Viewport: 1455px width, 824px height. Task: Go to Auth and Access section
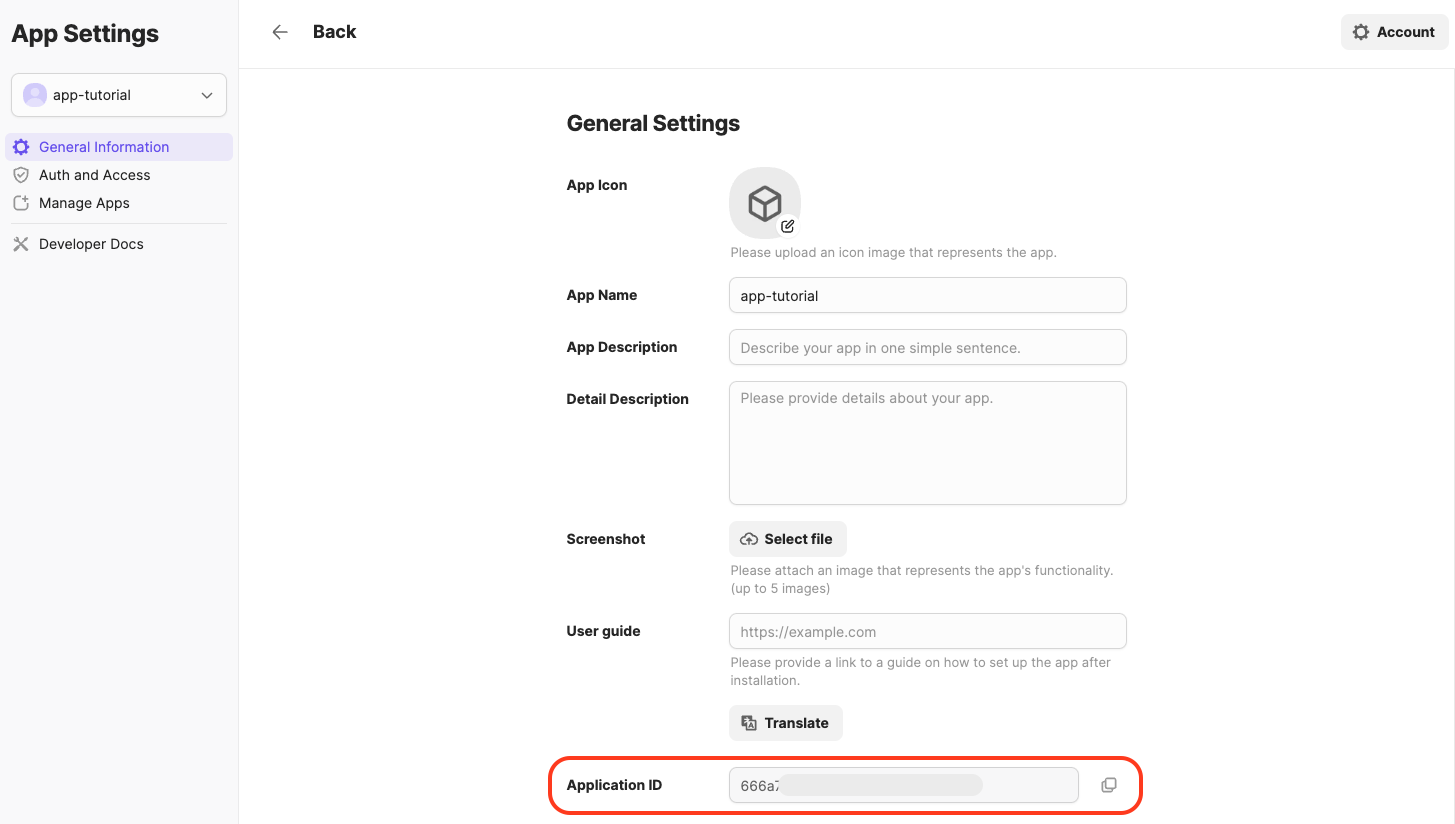pos(94,175)
